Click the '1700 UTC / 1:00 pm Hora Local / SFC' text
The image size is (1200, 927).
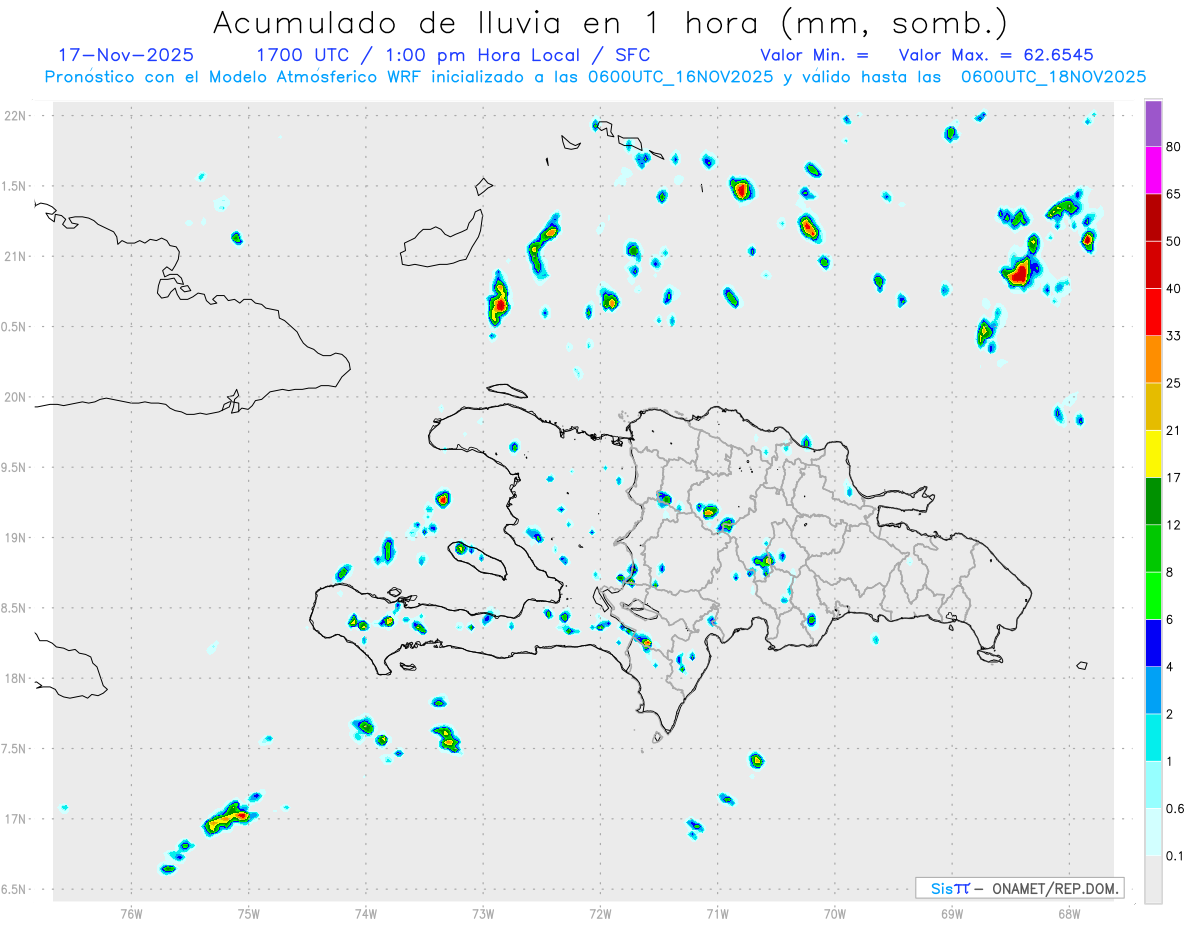(x=452, y=55)
